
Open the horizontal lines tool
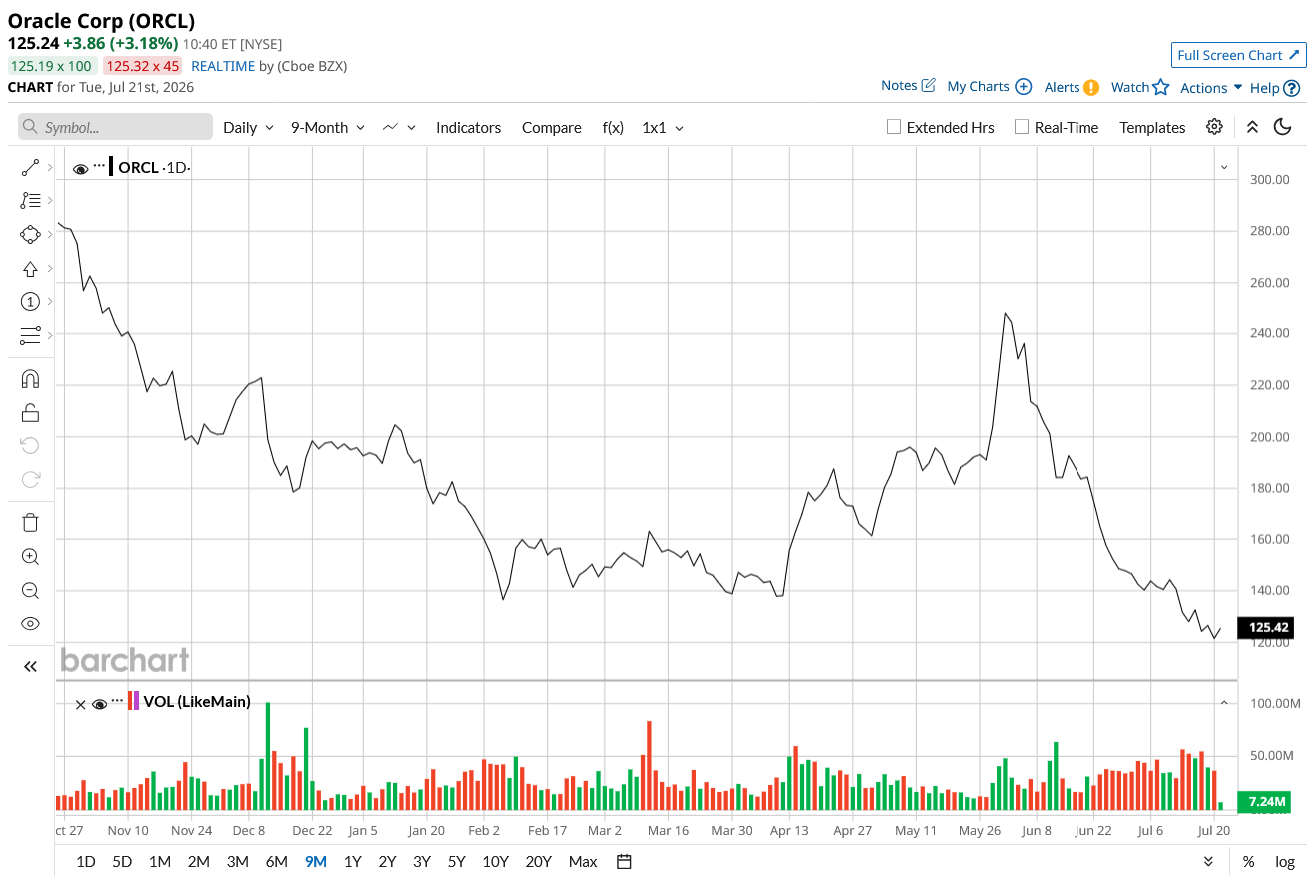(x=30, y=335)
